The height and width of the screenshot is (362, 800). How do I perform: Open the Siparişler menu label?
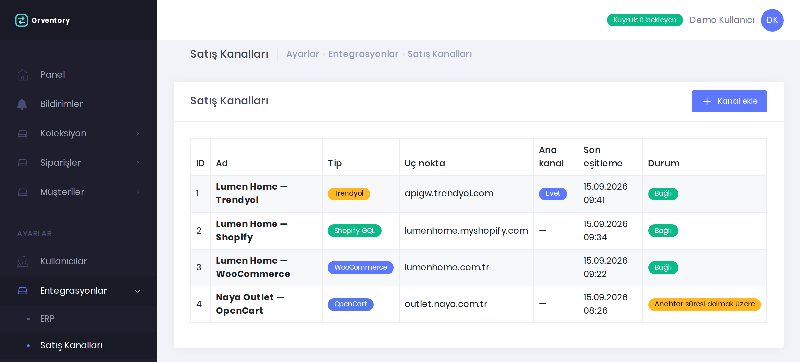coord(61,163)
